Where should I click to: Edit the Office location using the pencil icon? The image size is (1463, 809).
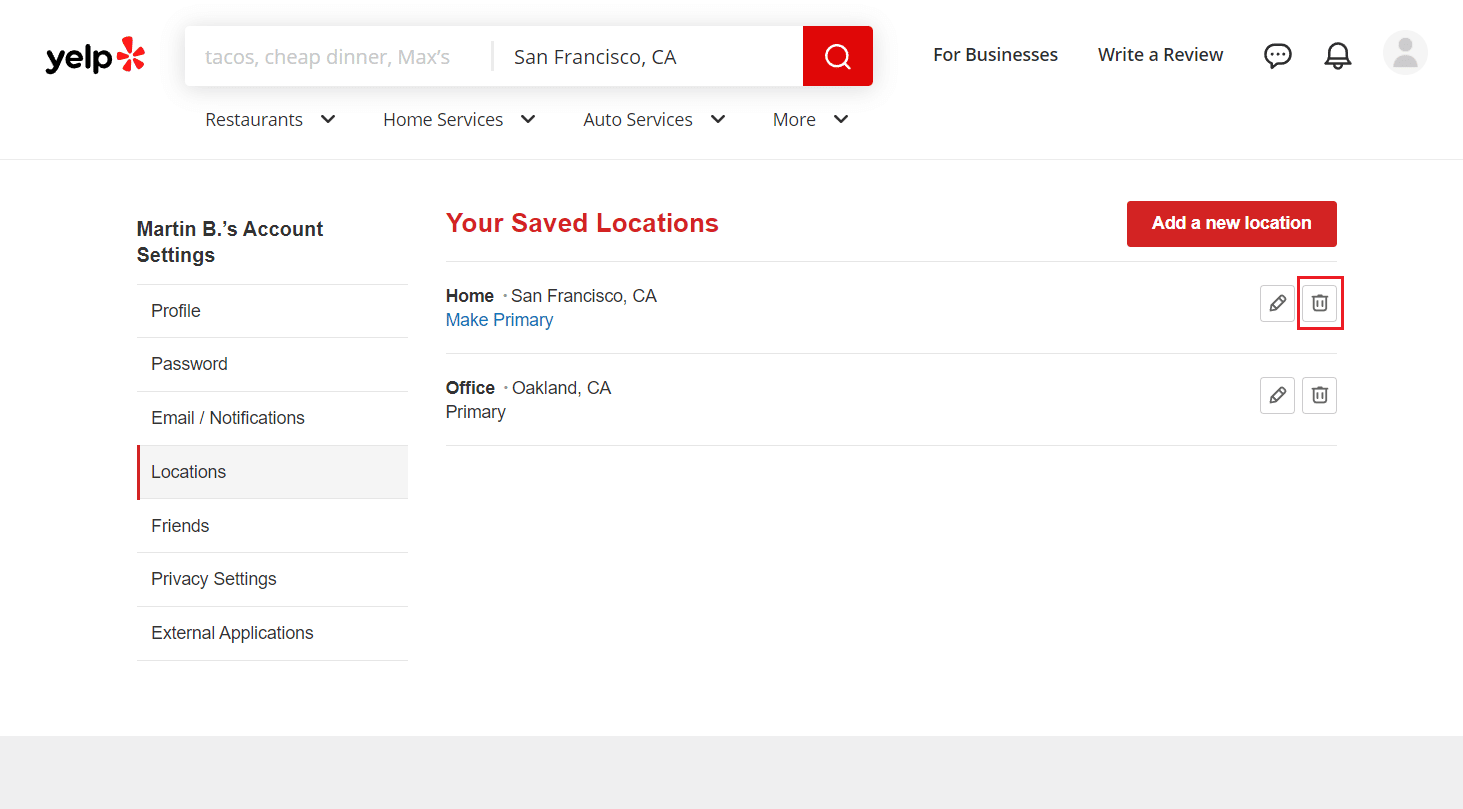click(1277, 395)
